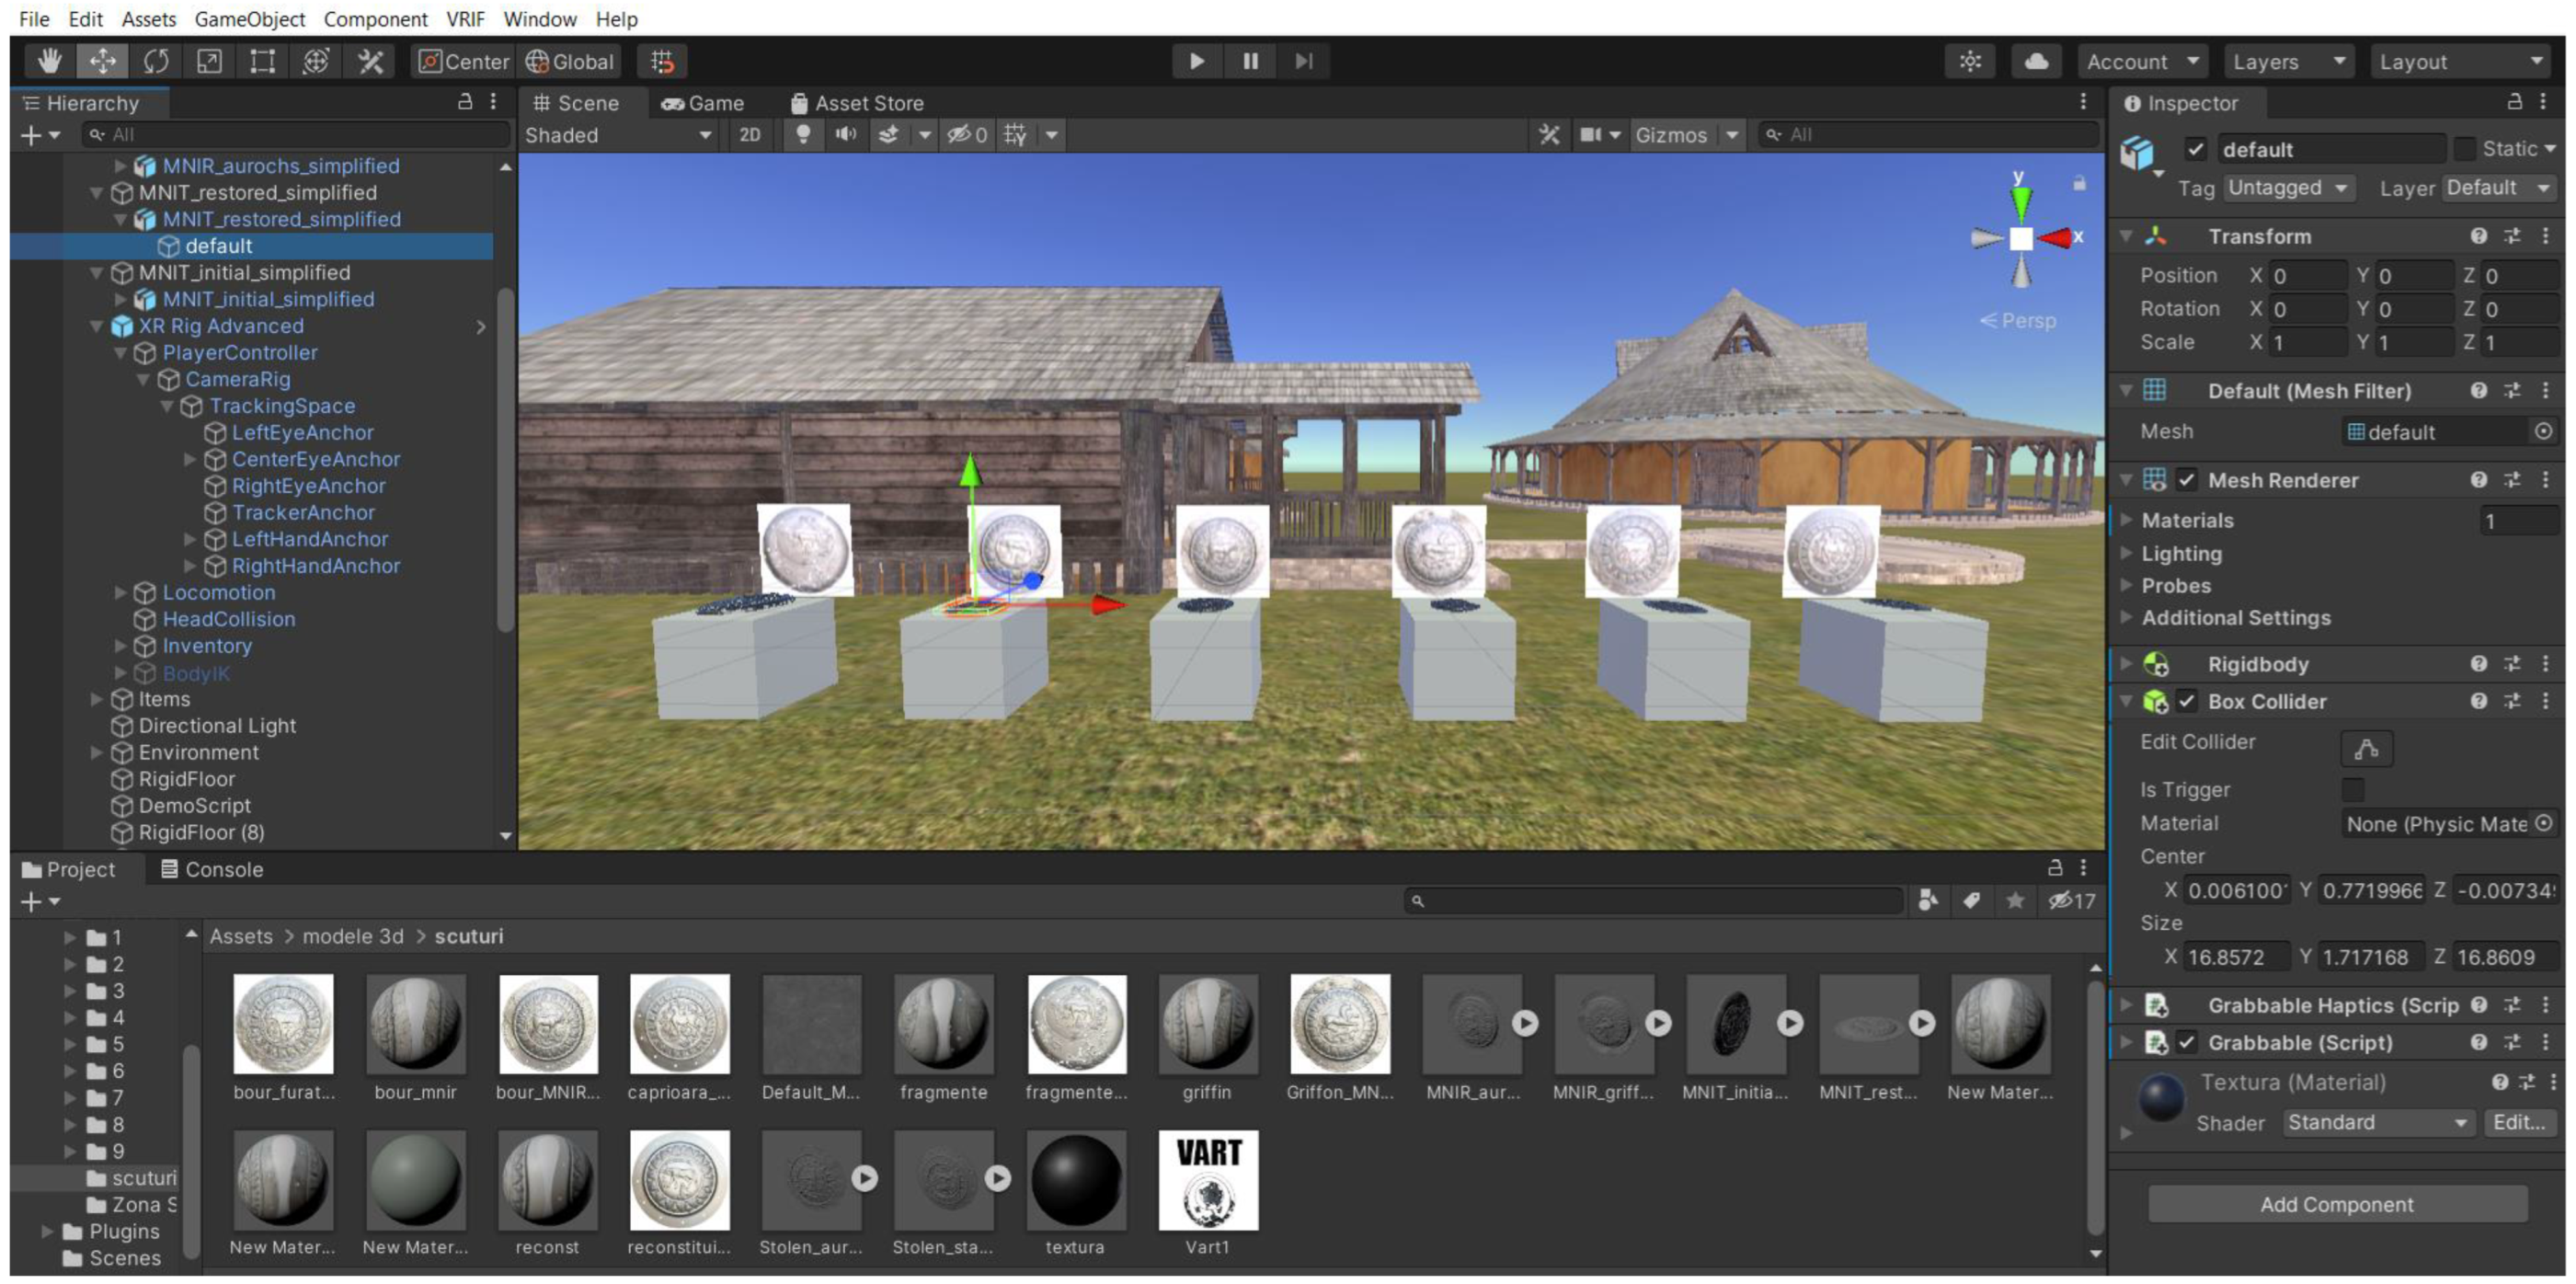This screenshot has height=1284, width=2576.
Task: Click the shader Edit button
Action: point(2518,1122)
